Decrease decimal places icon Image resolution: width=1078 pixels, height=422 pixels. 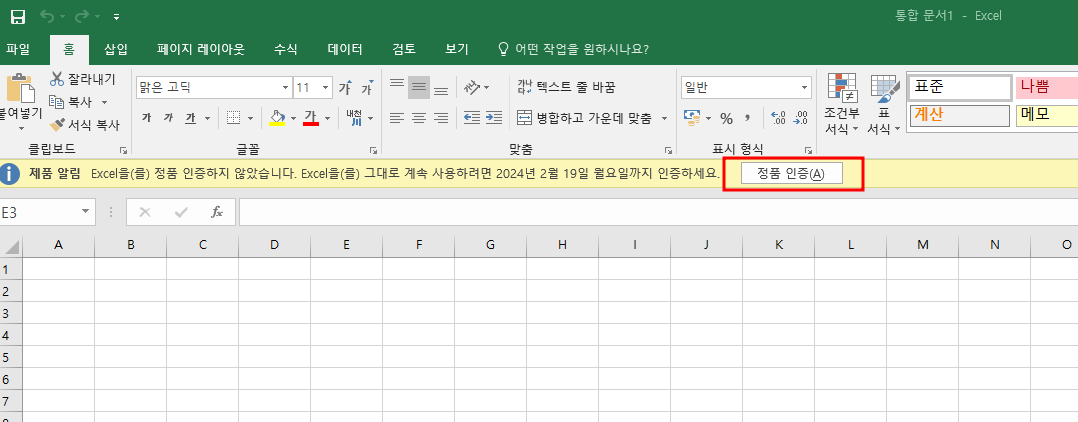801,118
